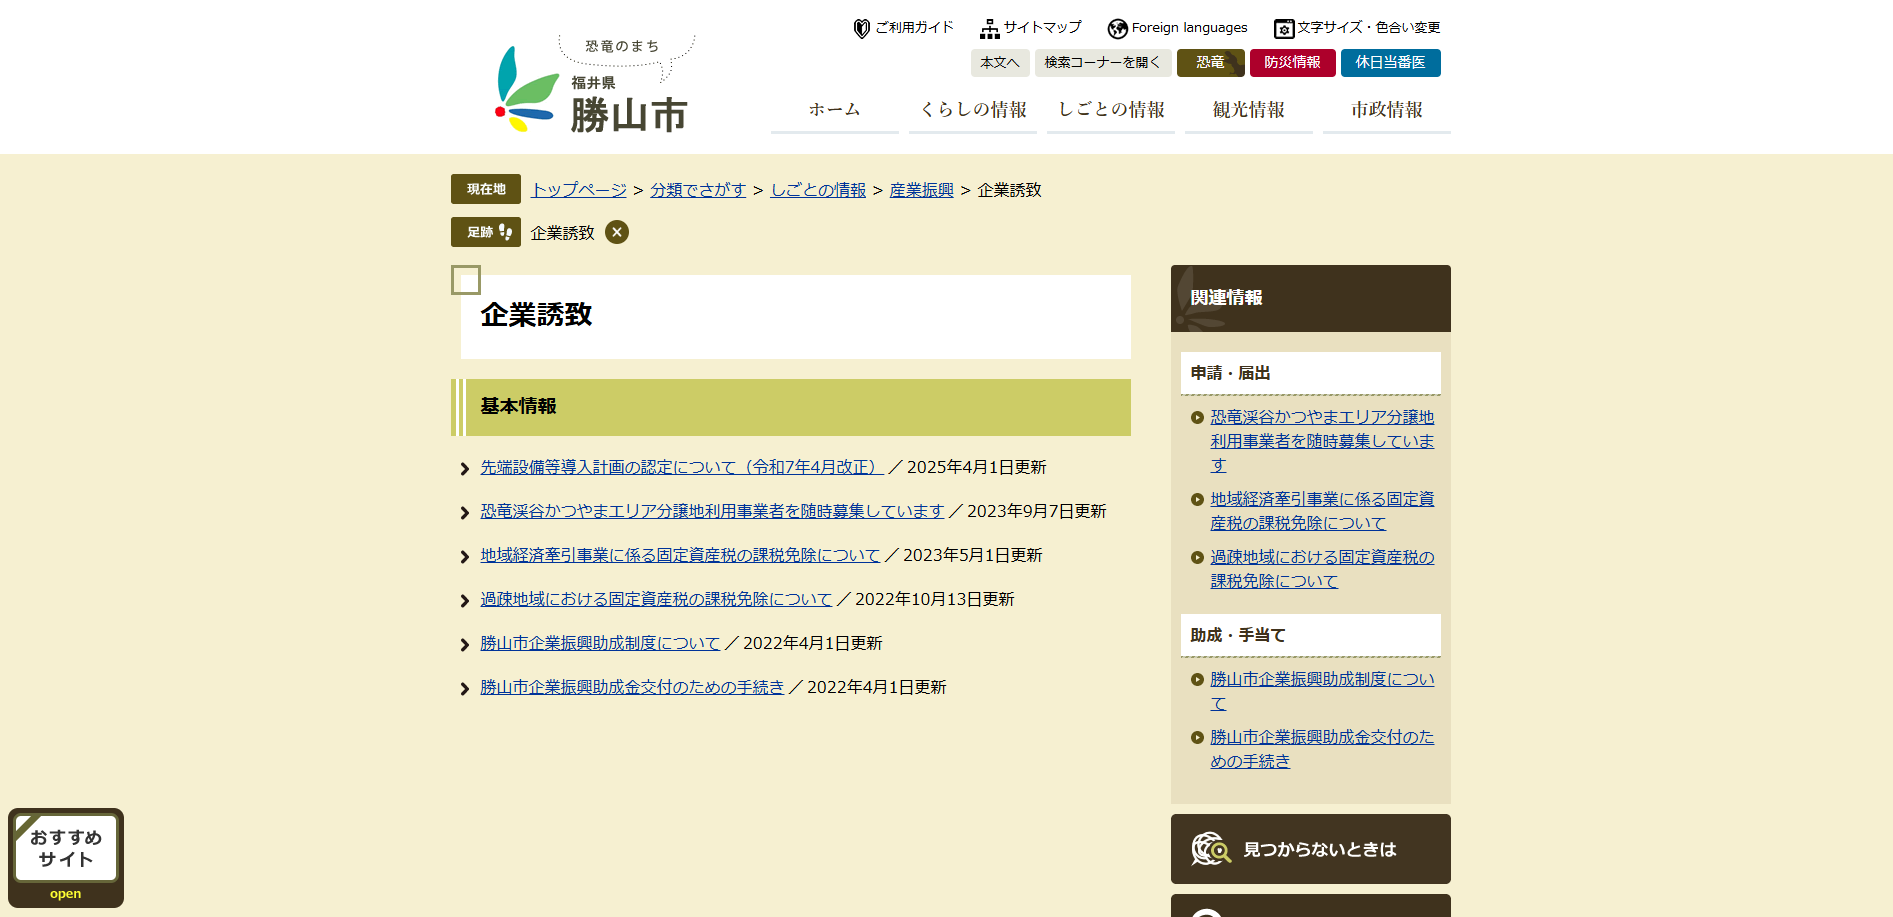Open 過疎地域における固定資産税 link in main list
This screenshot has height=917, width=1893.
pos(656,599)
